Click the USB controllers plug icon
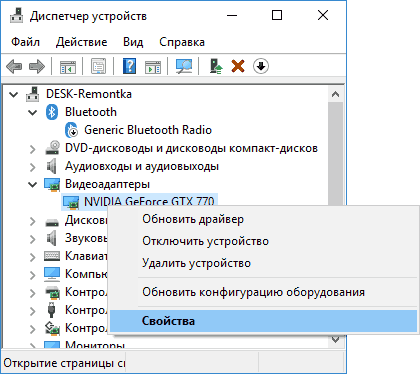The height and width of the screenshot is (374, 420). coord(51,310)
